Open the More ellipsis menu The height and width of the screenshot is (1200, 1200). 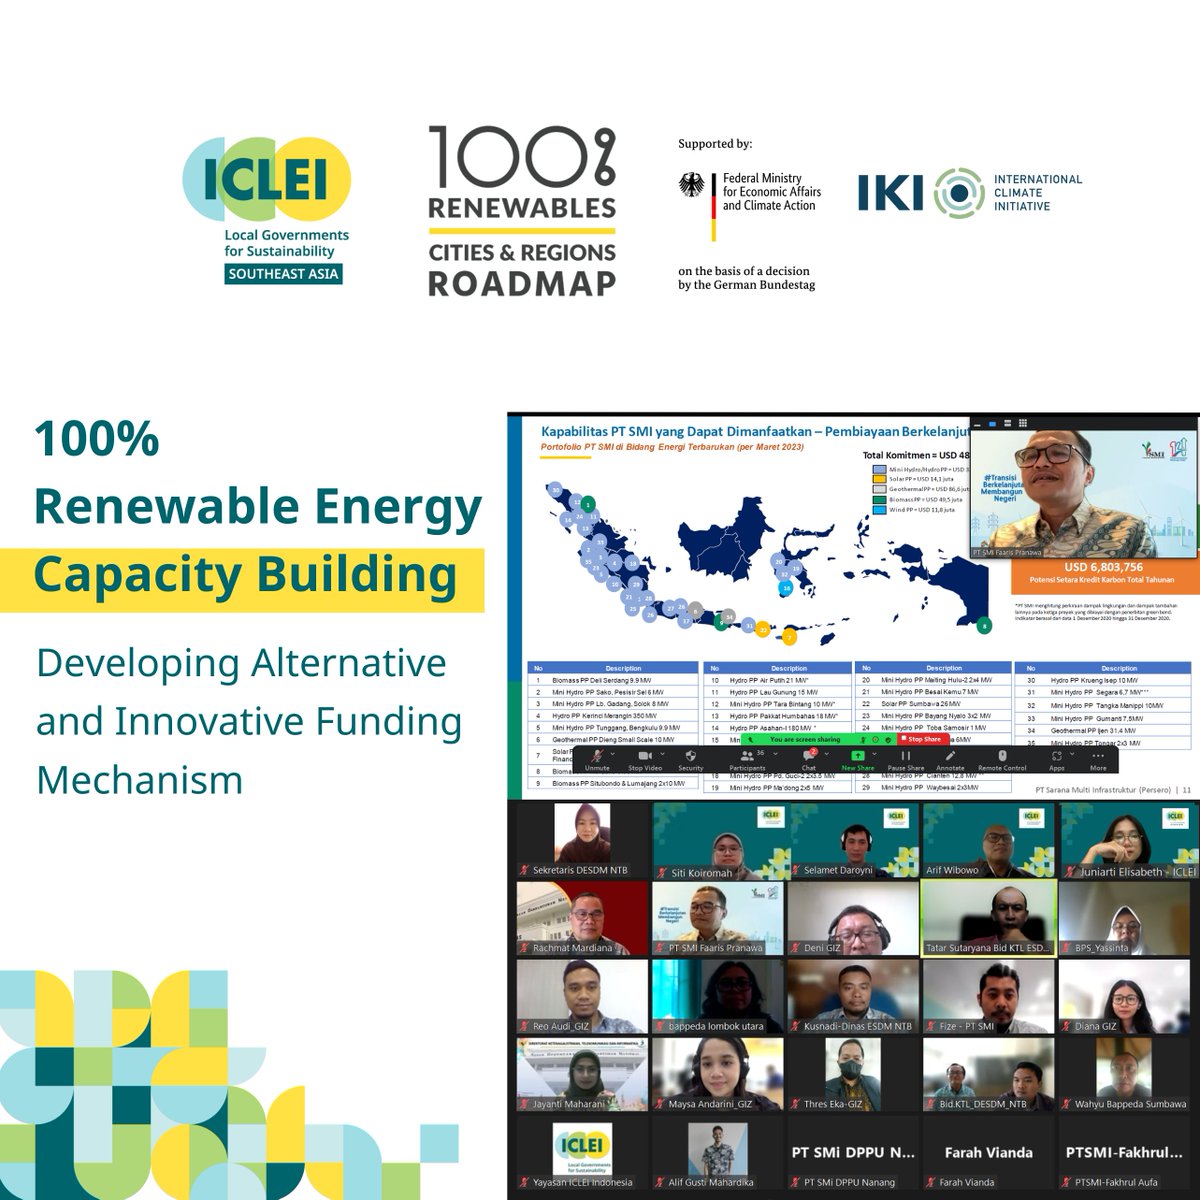(1098, 755)
